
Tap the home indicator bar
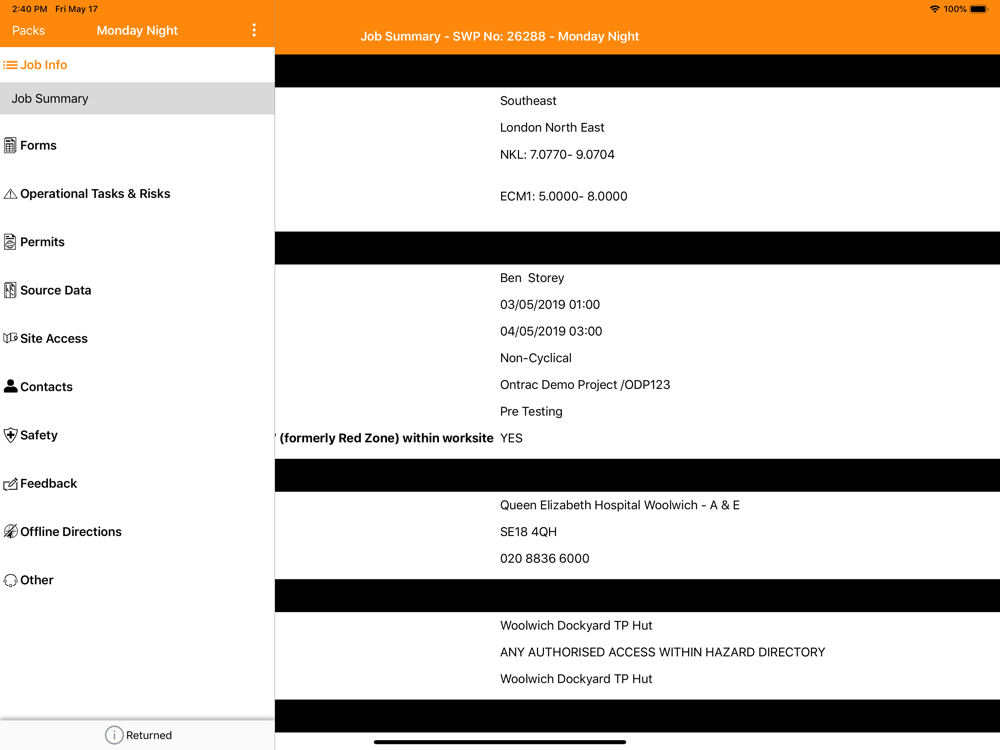[x=500, y=742]
